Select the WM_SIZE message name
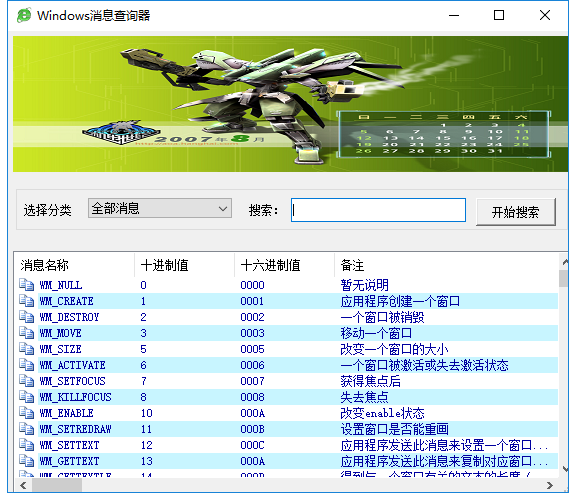This screenshot has height=500, width=576. tap(61, 349)
